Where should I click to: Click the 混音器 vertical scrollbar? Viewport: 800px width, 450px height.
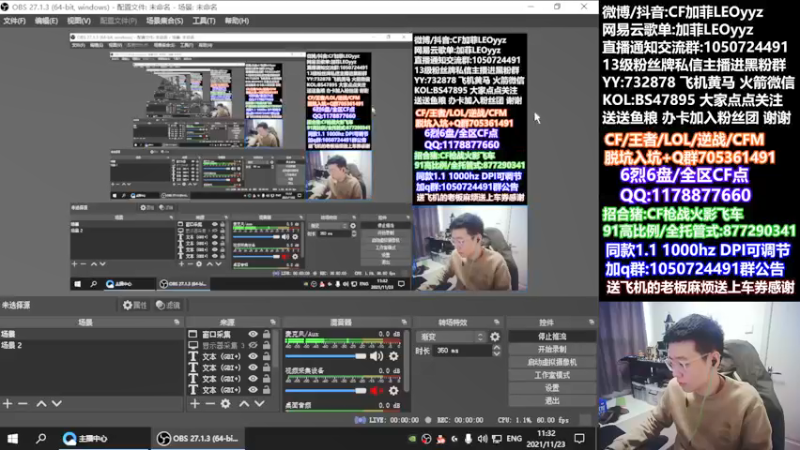406,360
